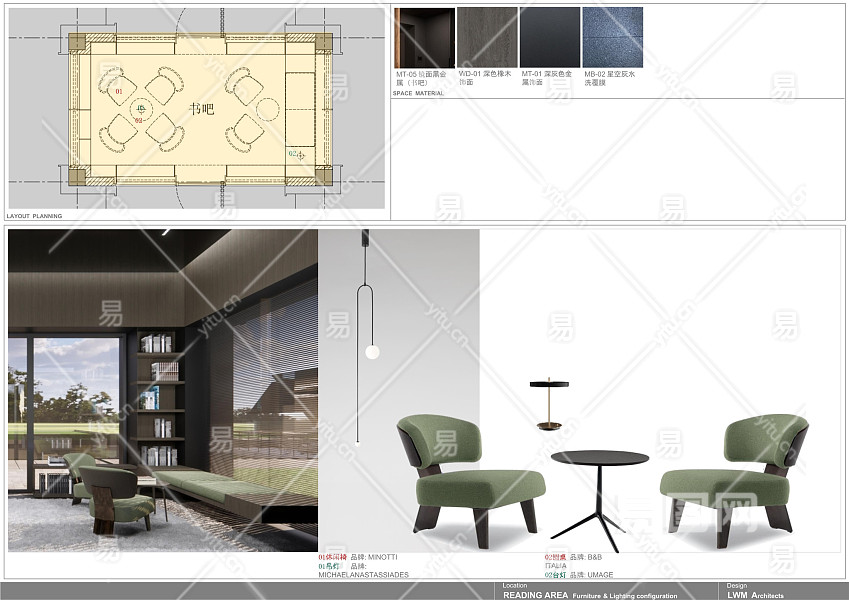
Task: Click the red 02 round table marker
Action: coord(139,121)
